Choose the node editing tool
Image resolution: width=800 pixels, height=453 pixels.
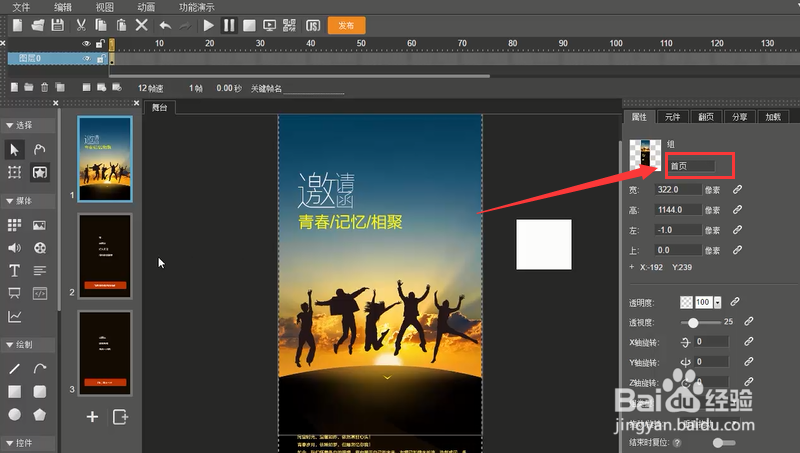tap(39, 149)
